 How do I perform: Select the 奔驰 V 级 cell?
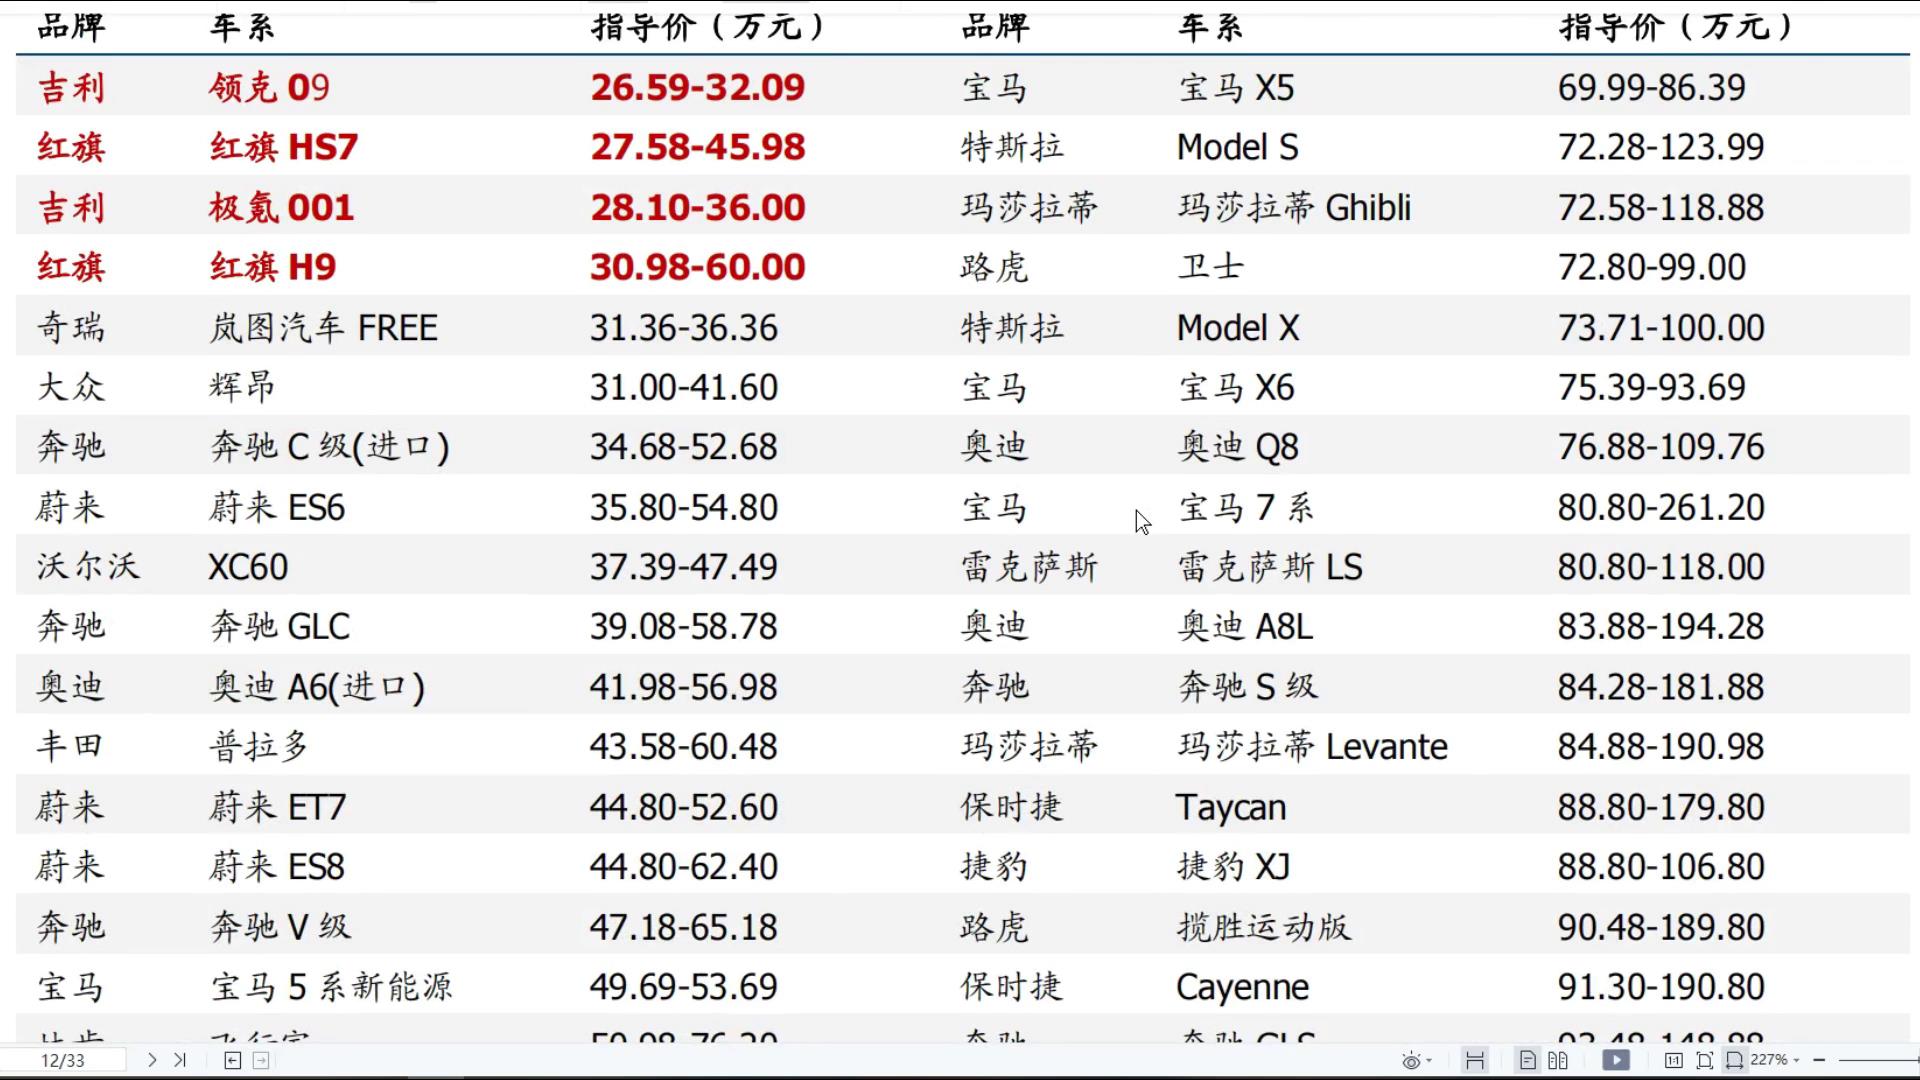click(x=280, y=926)
